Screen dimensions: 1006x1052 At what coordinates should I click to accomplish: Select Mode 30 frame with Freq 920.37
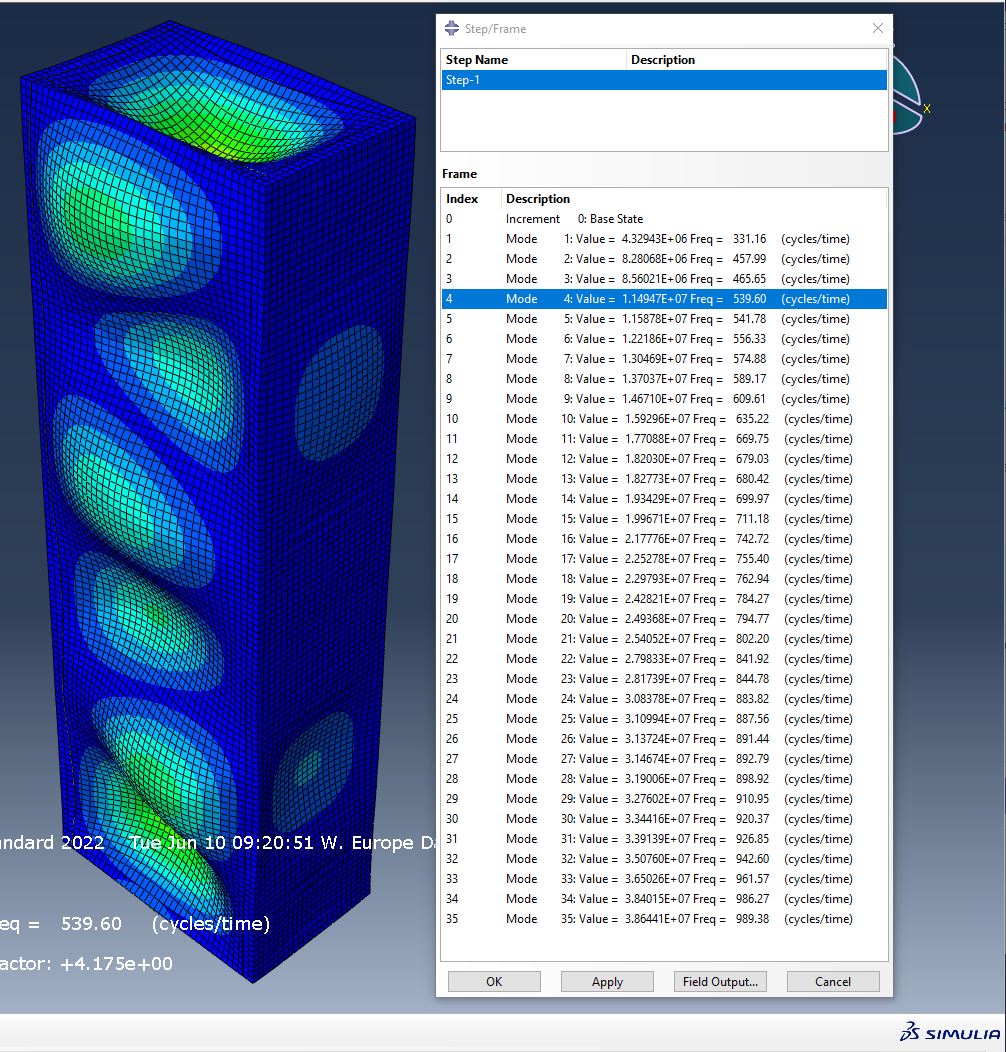coord(664,819)
